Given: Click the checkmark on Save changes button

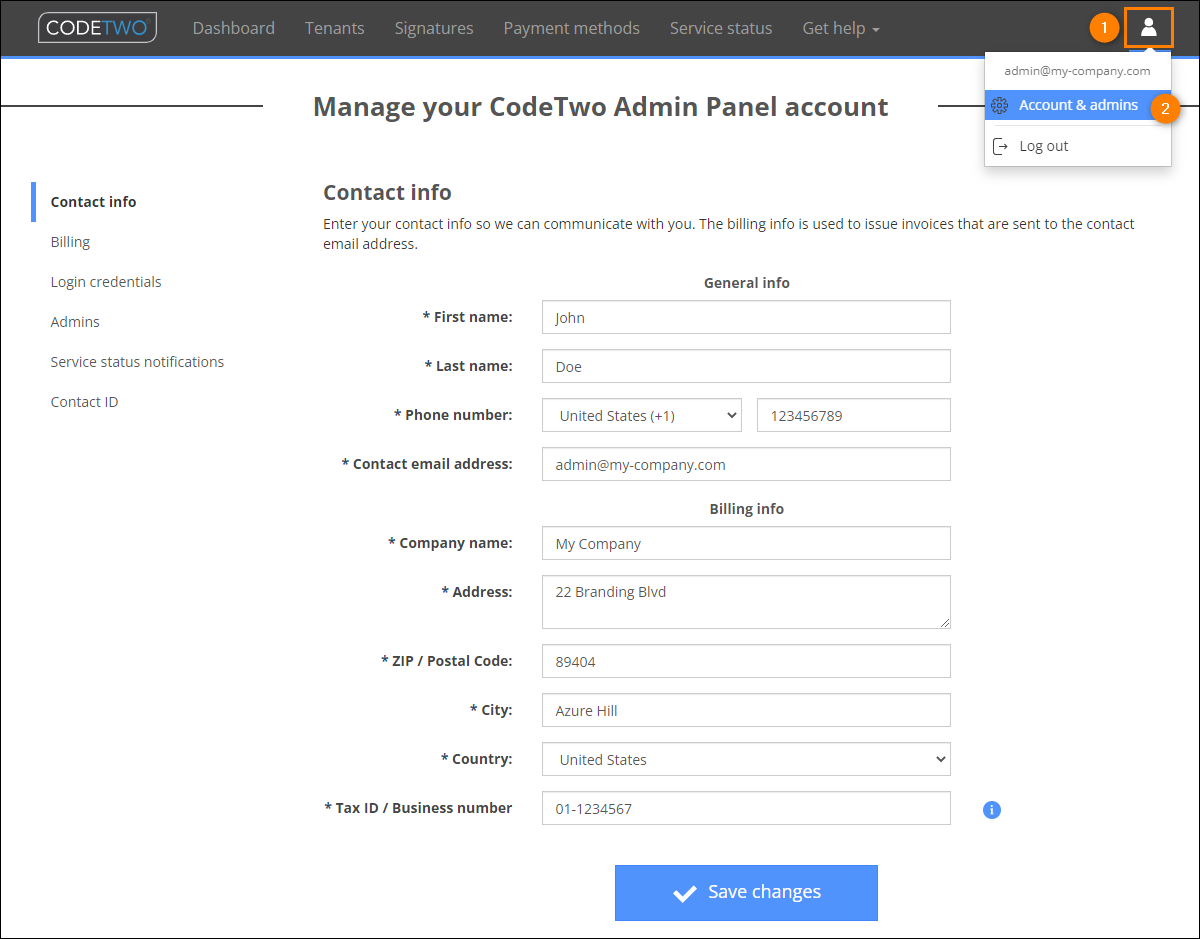Looking at the screenshot, I should point(685,892).
